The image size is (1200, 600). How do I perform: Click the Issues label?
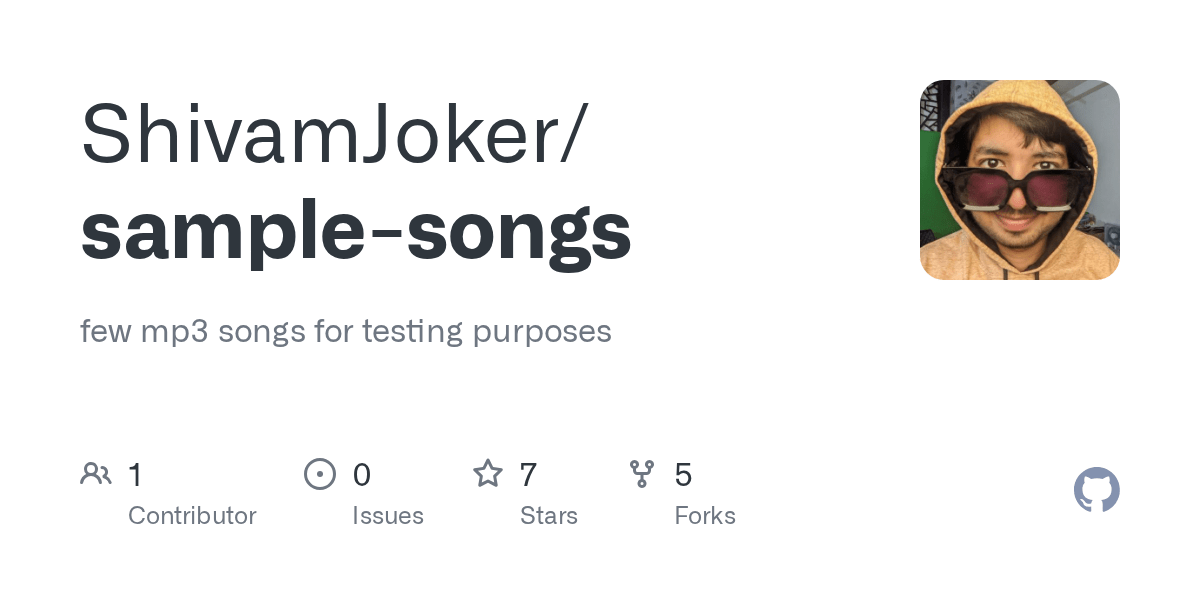click(388, 516)
